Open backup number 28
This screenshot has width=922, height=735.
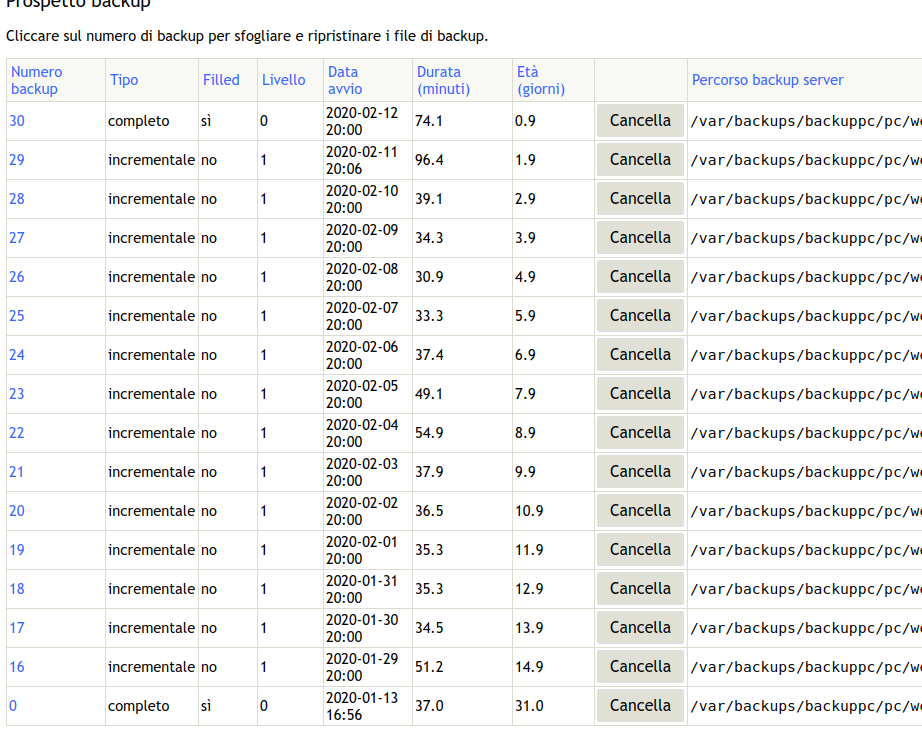[17, 199]
